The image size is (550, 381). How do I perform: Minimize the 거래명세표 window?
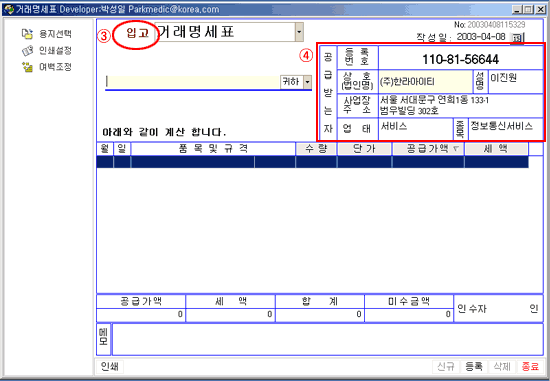(517, 9)
